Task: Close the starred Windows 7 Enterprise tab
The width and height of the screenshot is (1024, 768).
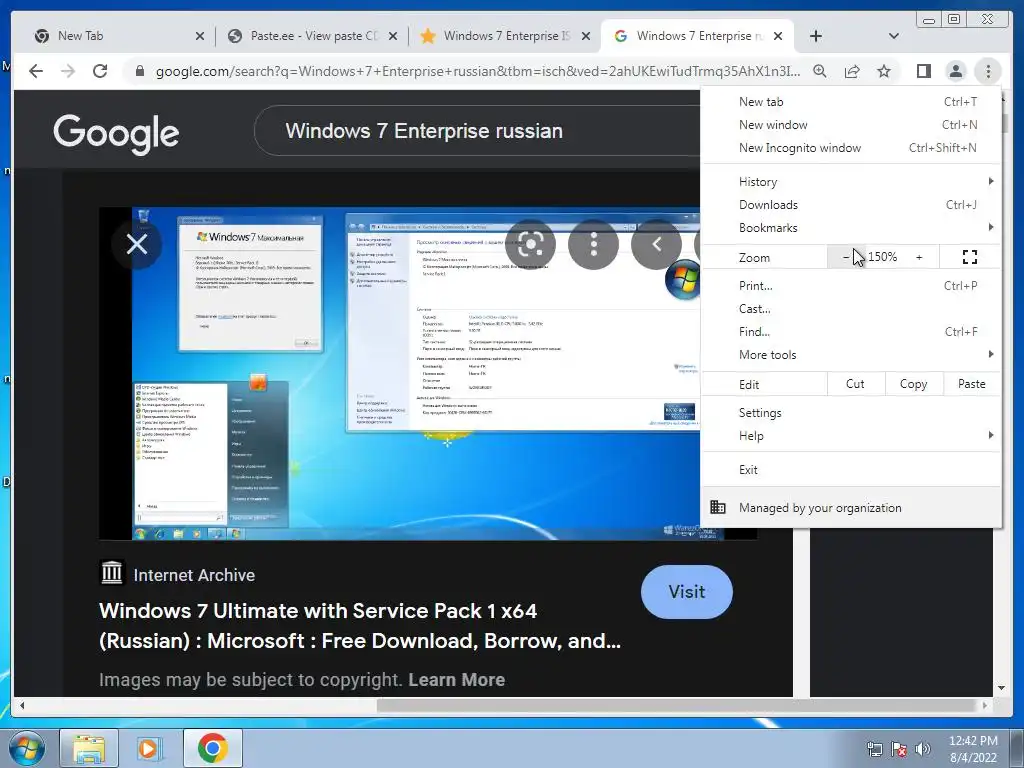Action: tap(586, 37)
